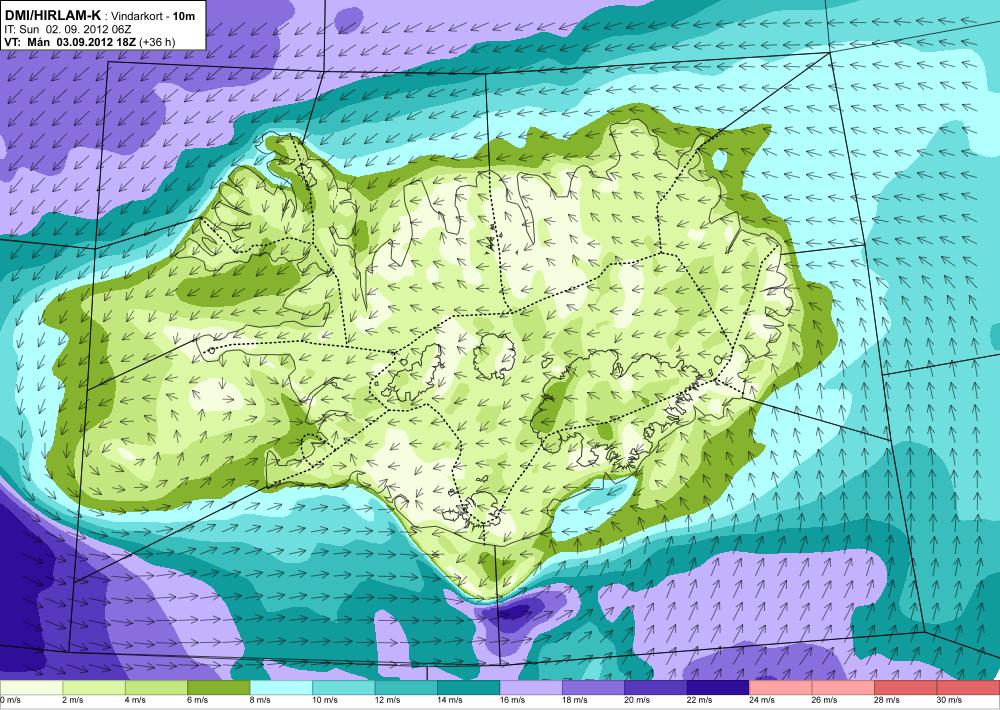Pick the palest legend swatch between 0 and 2 m/s

[x=31, y=688]
